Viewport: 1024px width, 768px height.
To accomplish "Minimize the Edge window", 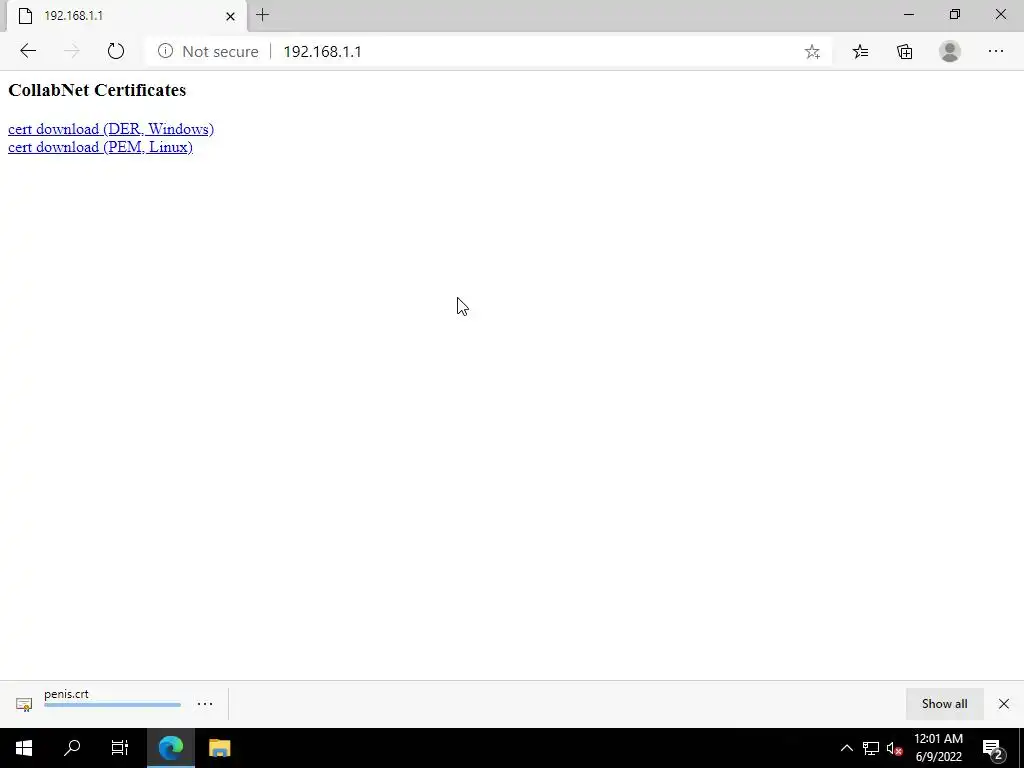I will [x=908, y=14].
